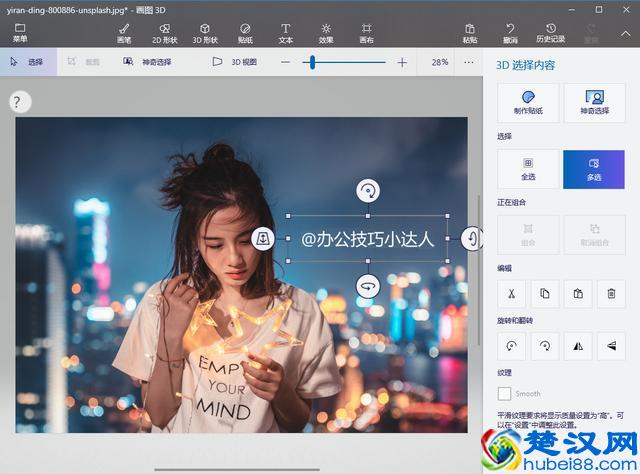Click the 撤消 (Undo) icon
The image size is (640, 474).
511,33
